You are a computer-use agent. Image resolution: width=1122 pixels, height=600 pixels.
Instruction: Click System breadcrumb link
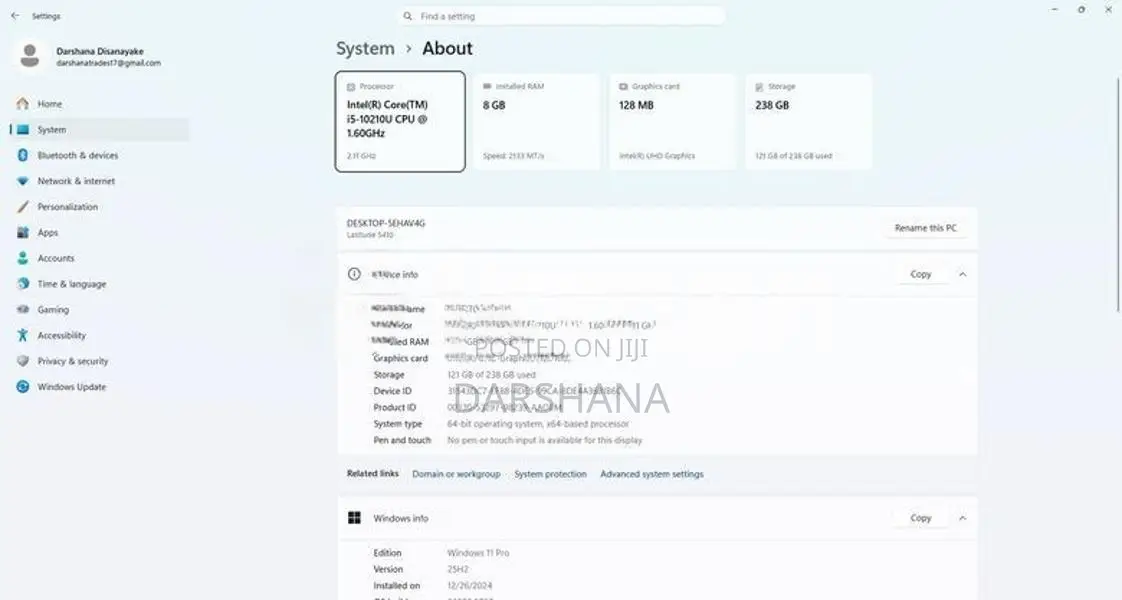(x=365, y=49)
